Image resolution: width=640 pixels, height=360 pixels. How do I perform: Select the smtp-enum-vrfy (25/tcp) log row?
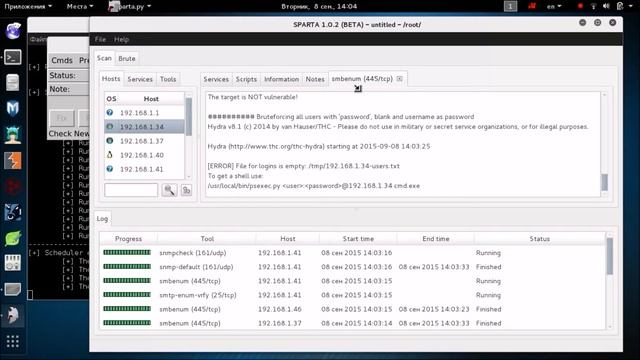click(353, 295)
